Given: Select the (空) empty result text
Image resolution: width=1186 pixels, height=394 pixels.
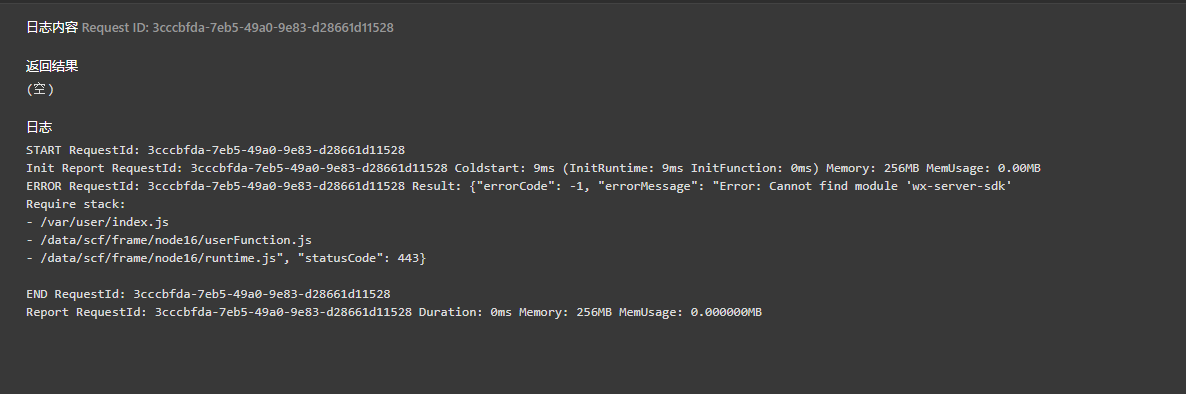Looking at the screenshot, I should 40,89.
